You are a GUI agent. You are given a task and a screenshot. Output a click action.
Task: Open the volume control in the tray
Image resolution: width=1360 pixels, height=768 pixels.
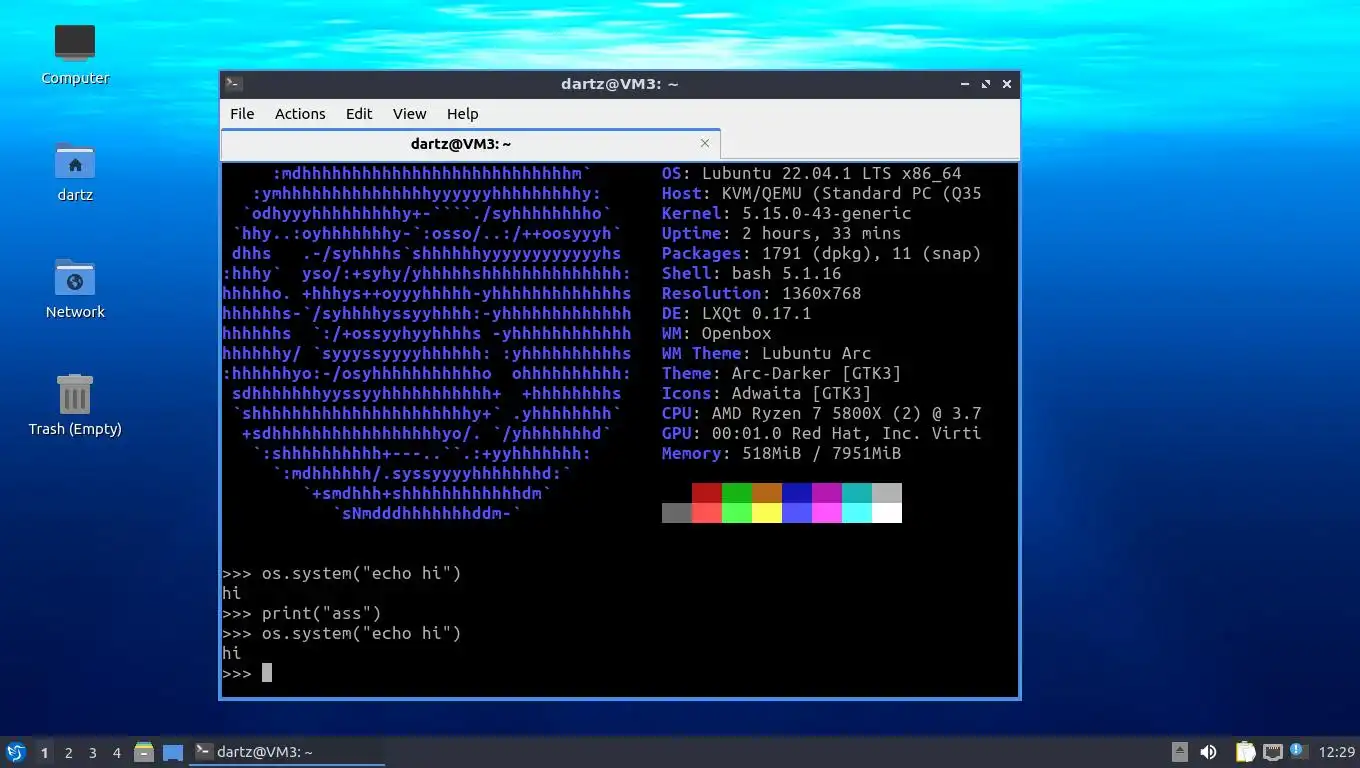point(1209,752)
